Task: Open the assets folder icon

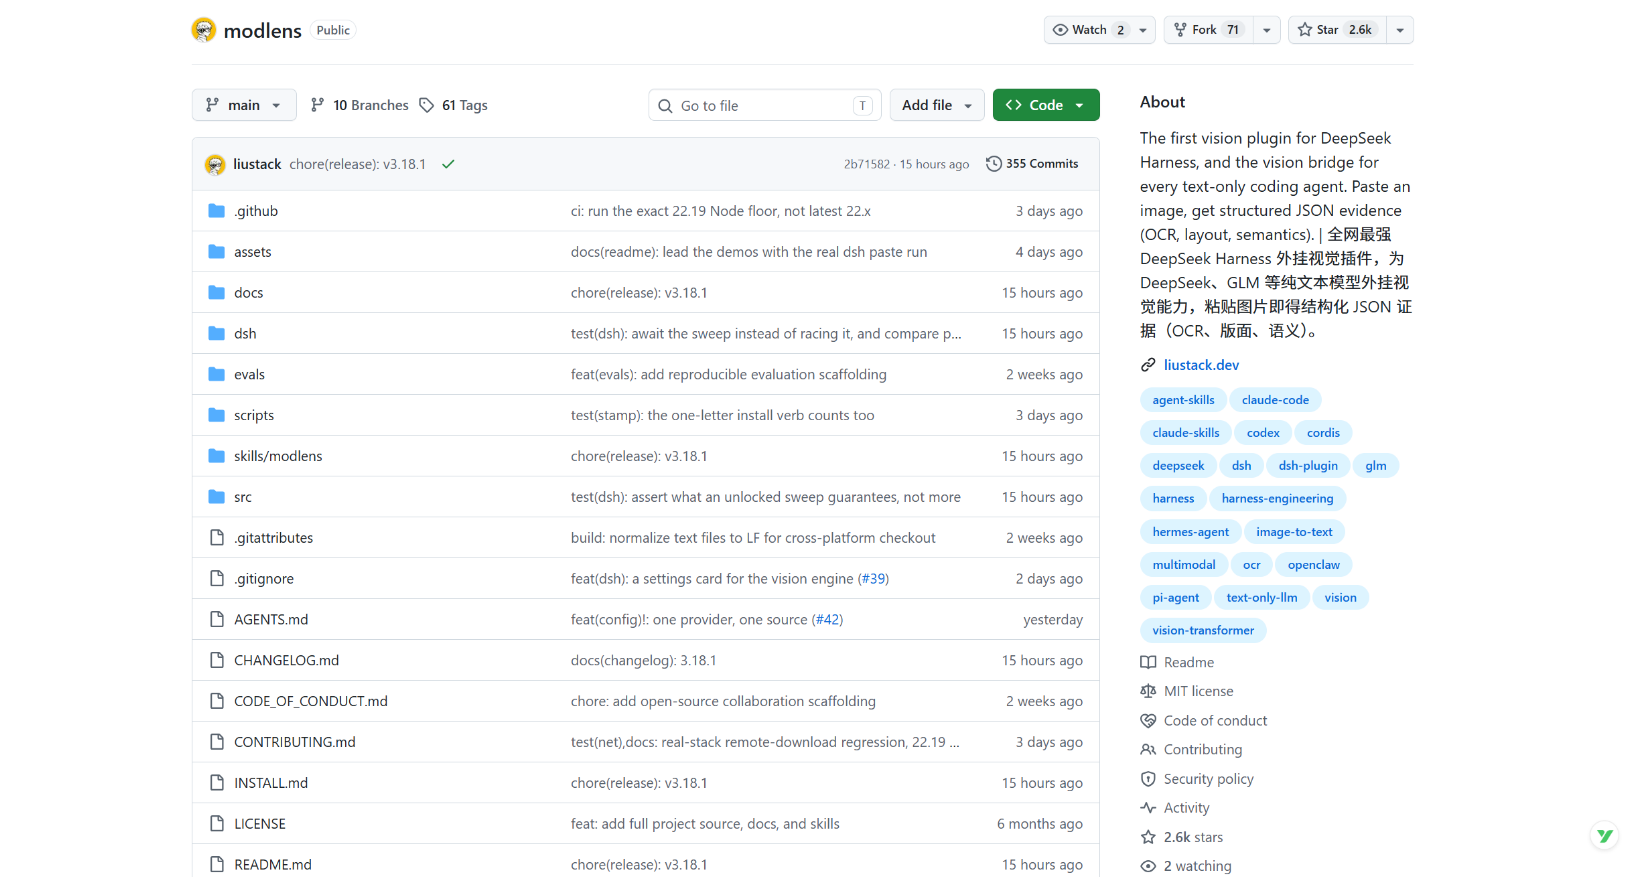Action: click(x=216, y=252)
